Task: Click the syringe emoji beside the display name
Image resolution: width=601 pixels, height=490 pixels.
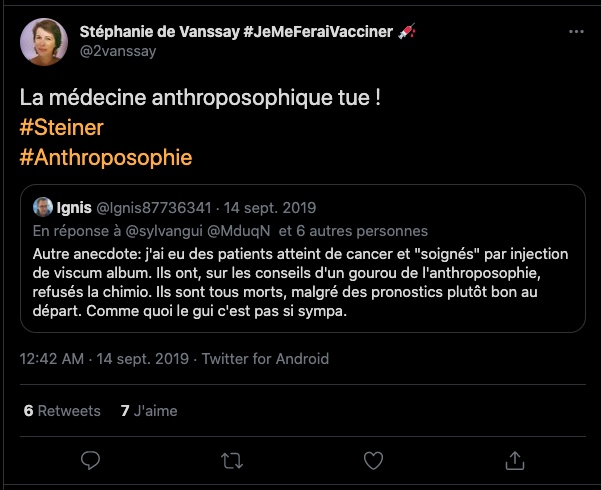Action: pyautogui.click(x=406, y=32)
